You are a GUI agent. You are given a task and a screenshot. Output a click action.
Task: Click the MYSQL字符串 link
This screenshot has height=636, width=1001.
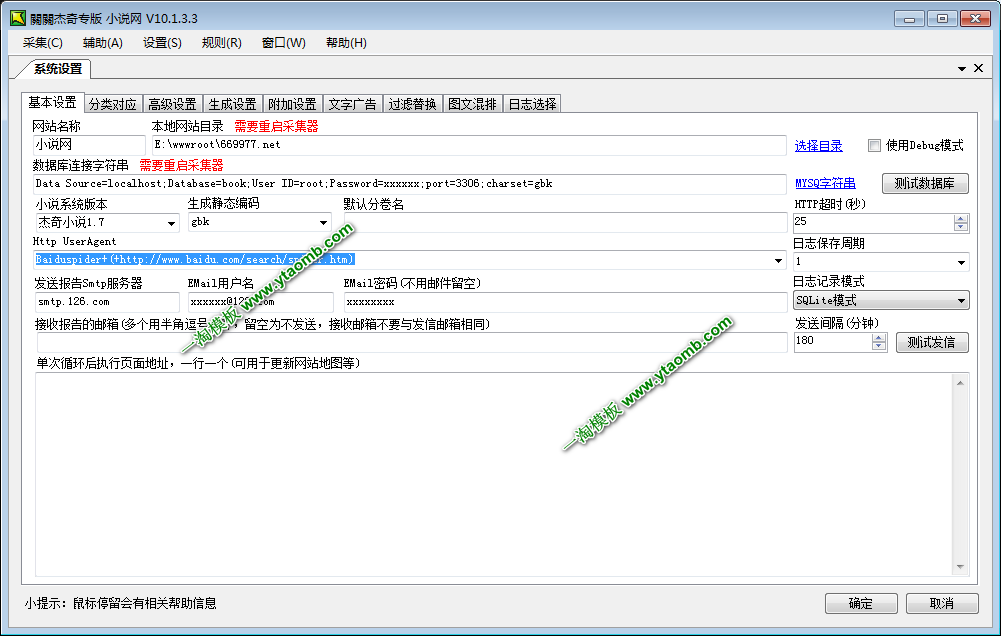pos(825,184)
